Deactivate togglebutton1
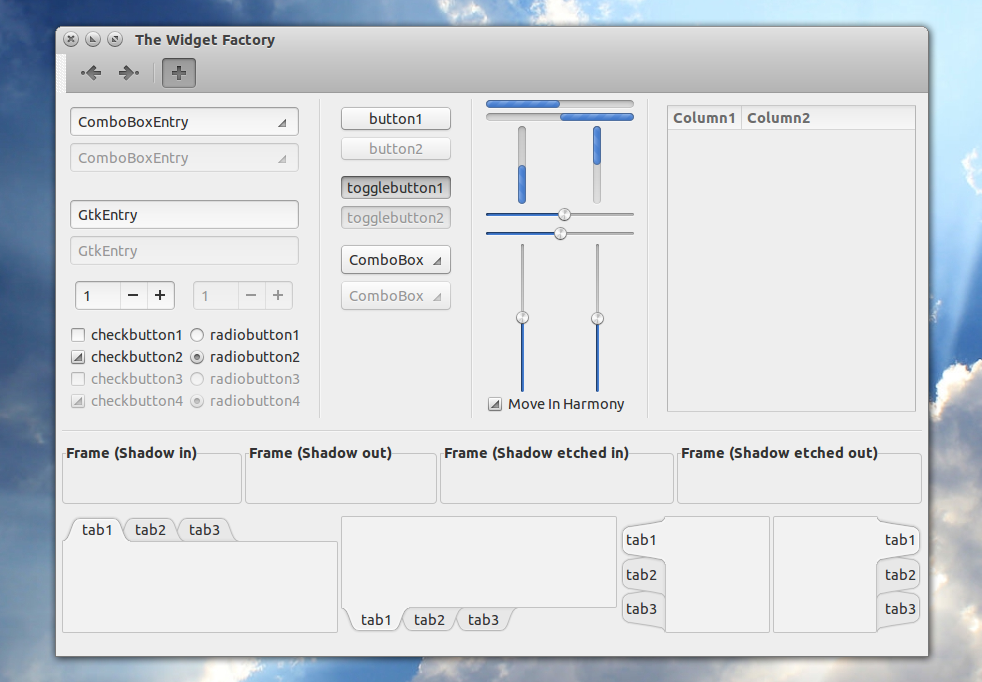982x682 pixels. 395,187
